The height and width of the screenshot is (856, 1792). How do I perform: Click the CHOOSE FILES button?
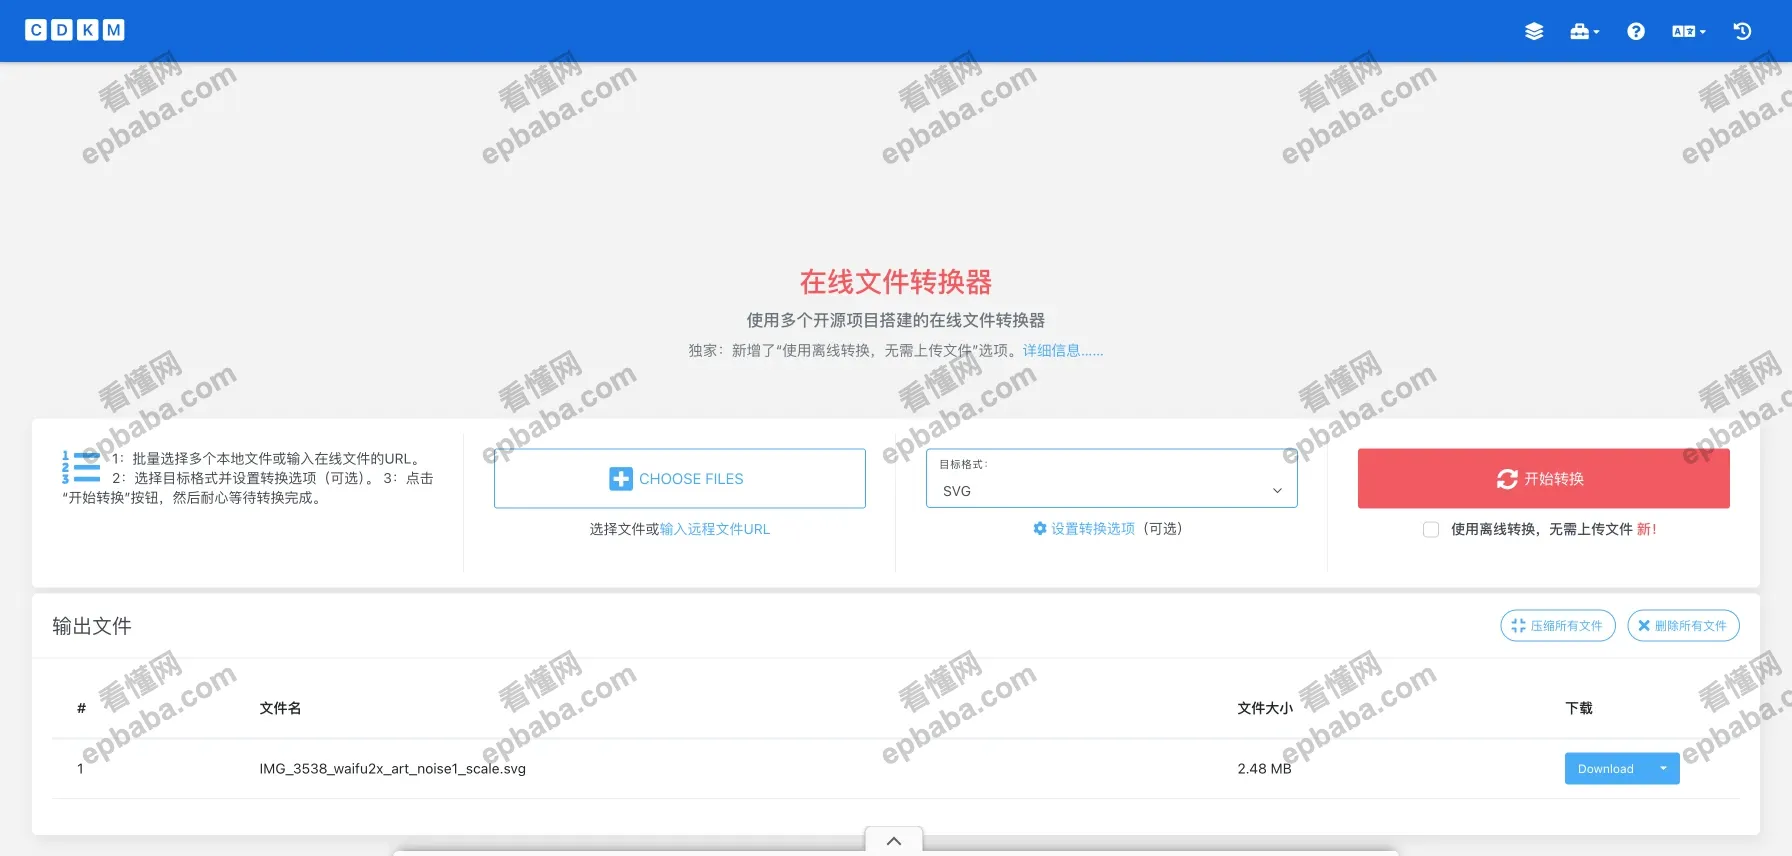[x=680, y=478]
